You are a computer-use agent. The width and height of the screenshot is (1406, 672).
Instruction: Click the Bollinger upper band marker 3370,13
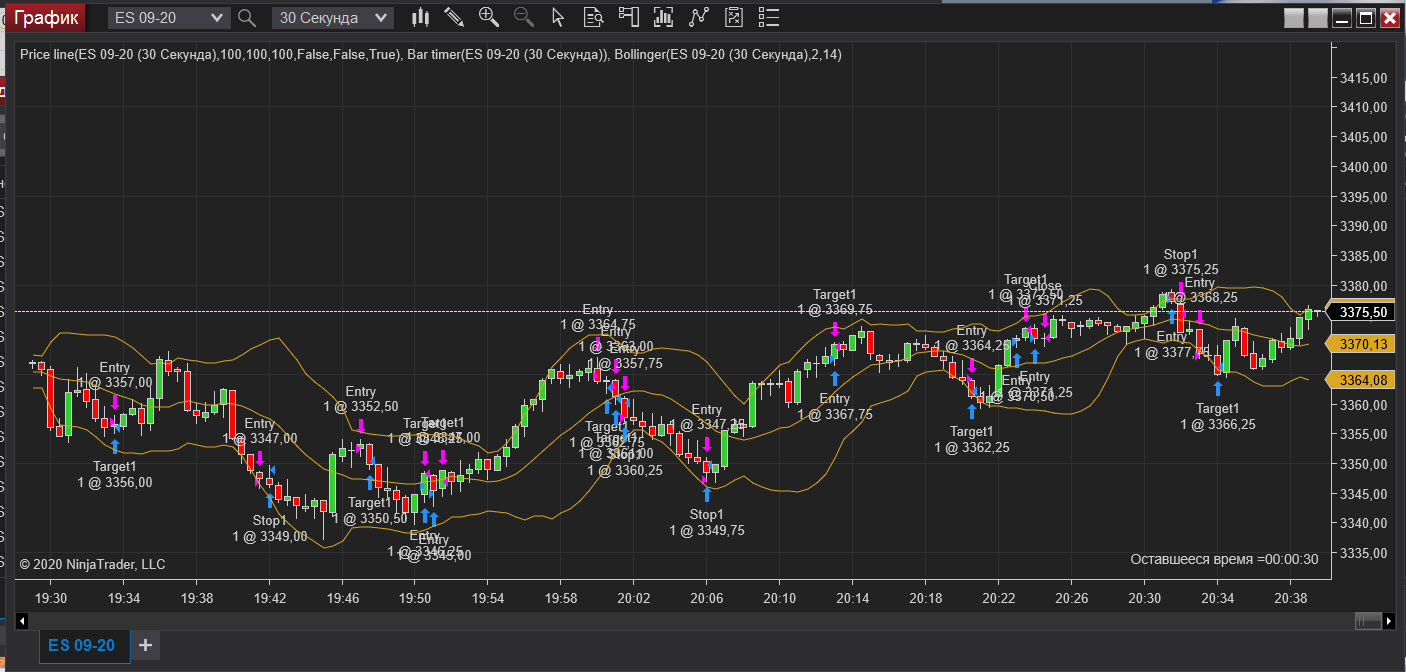pos(1361,344)
